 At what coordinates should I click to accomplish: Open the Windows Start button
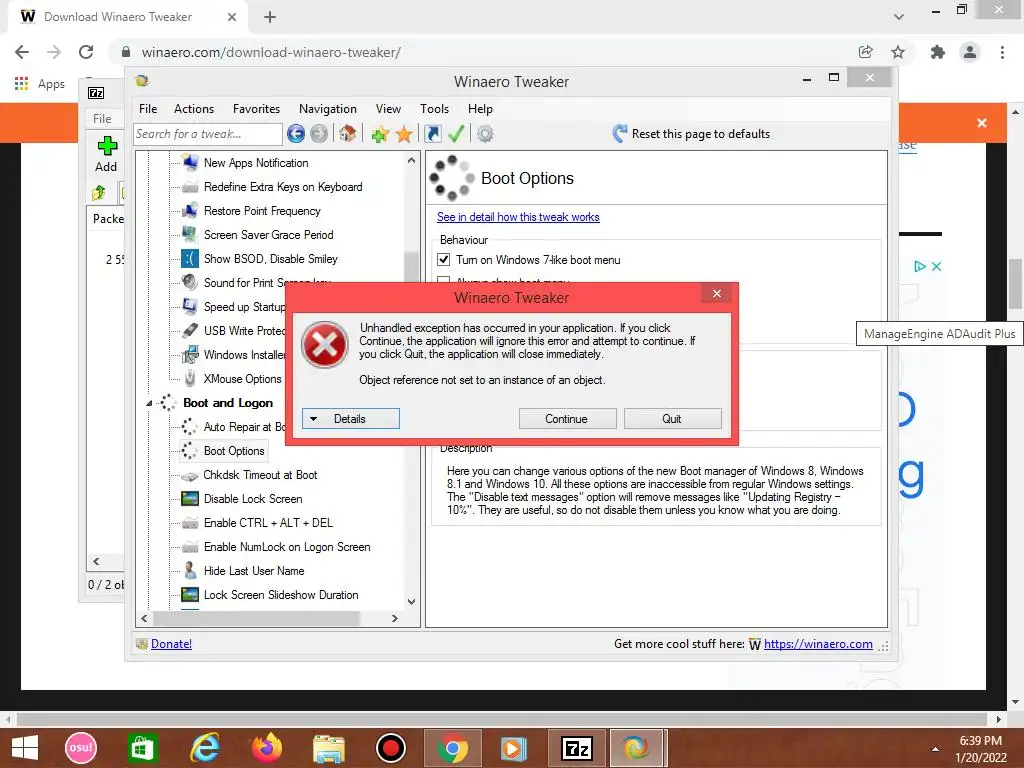tap(25, 748)
